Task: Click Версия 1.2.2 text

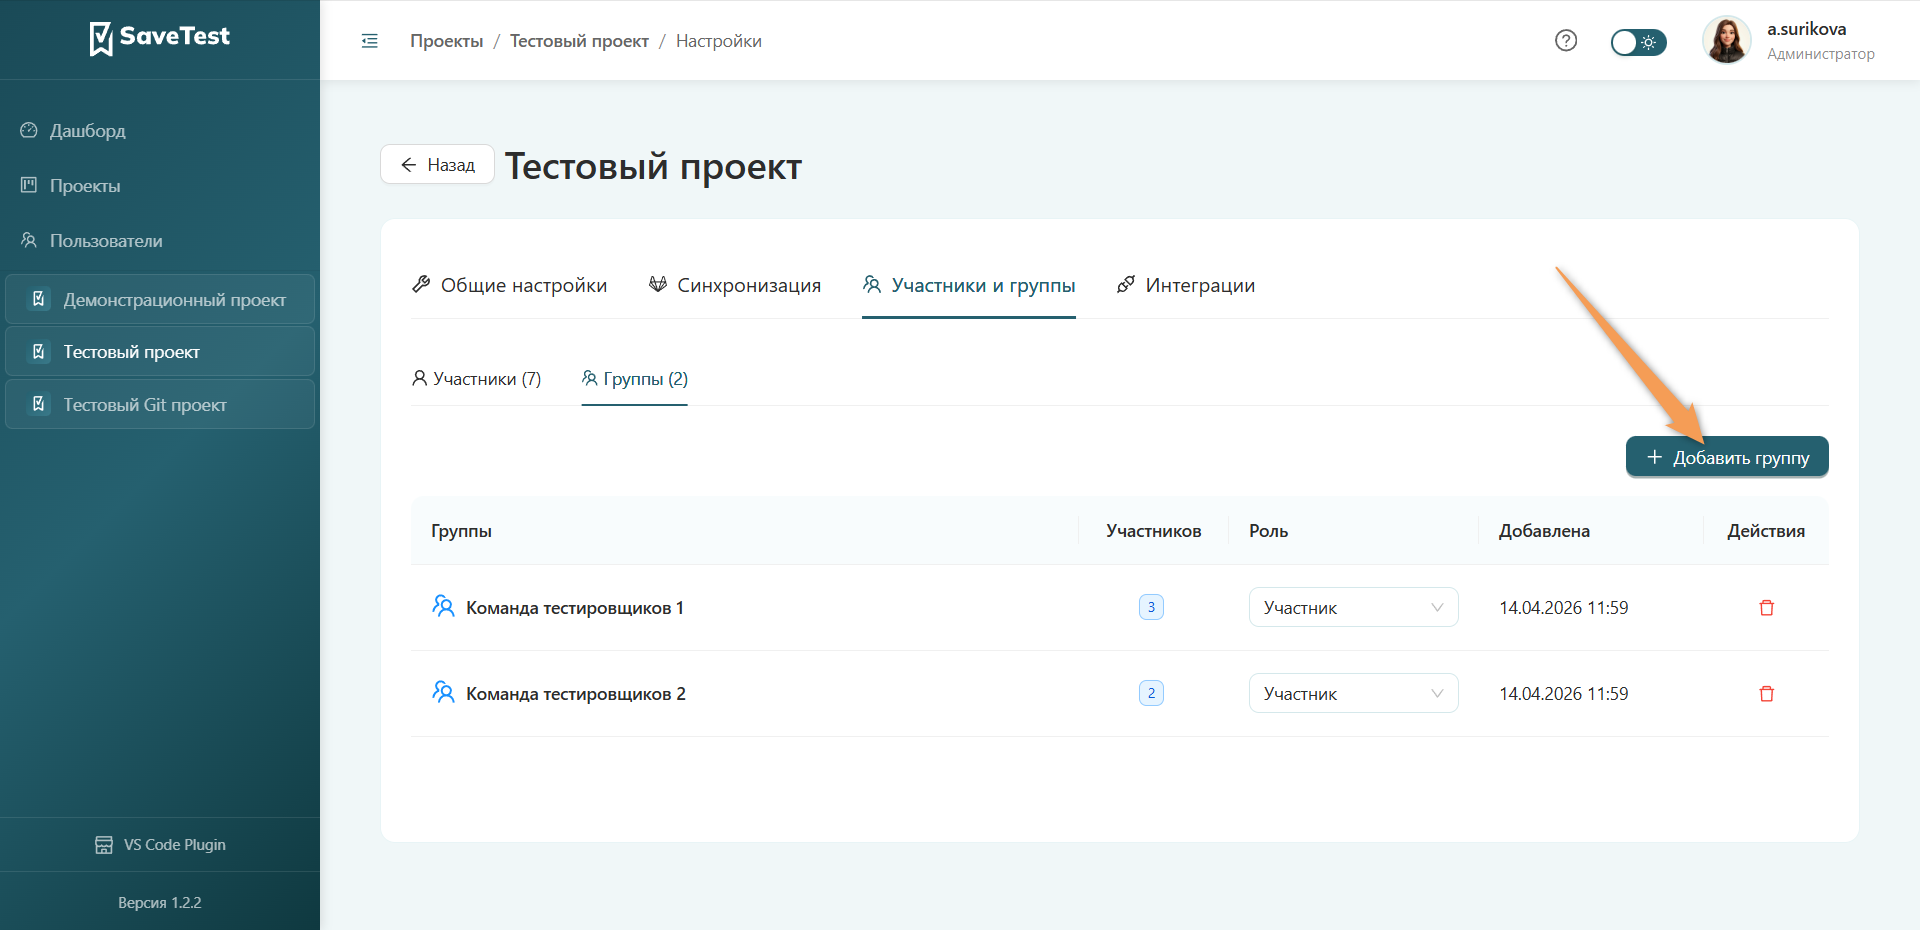Action: point(160,903)
